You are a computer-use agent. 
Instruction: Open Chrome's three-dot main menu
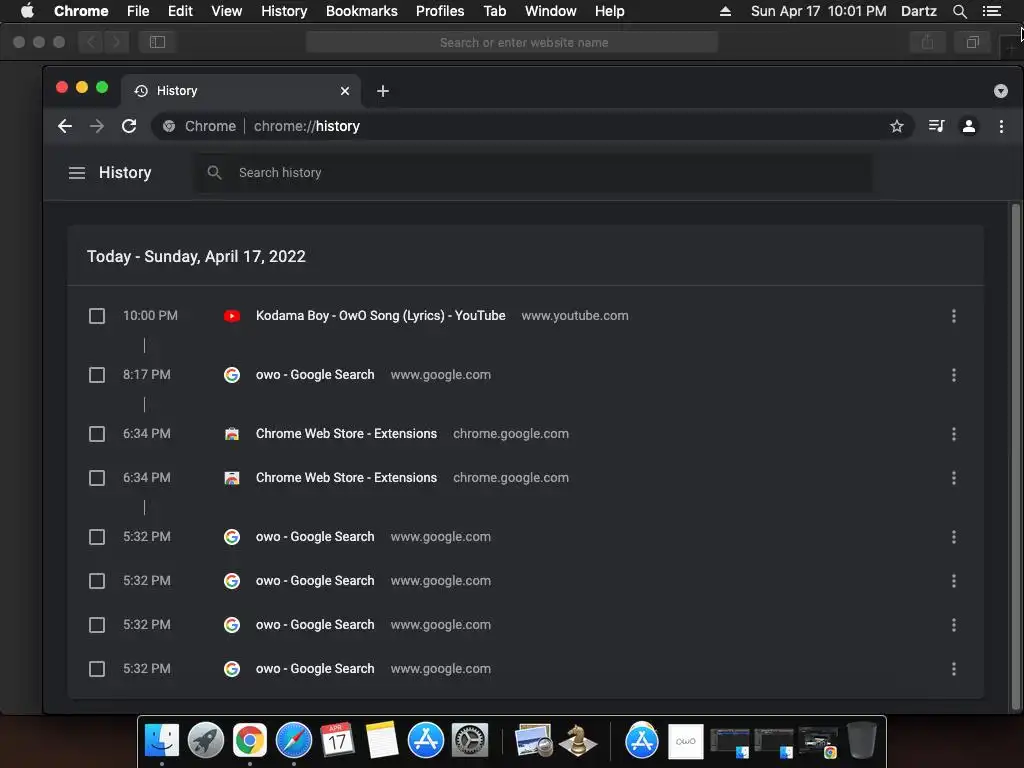tap(1001, 126)
